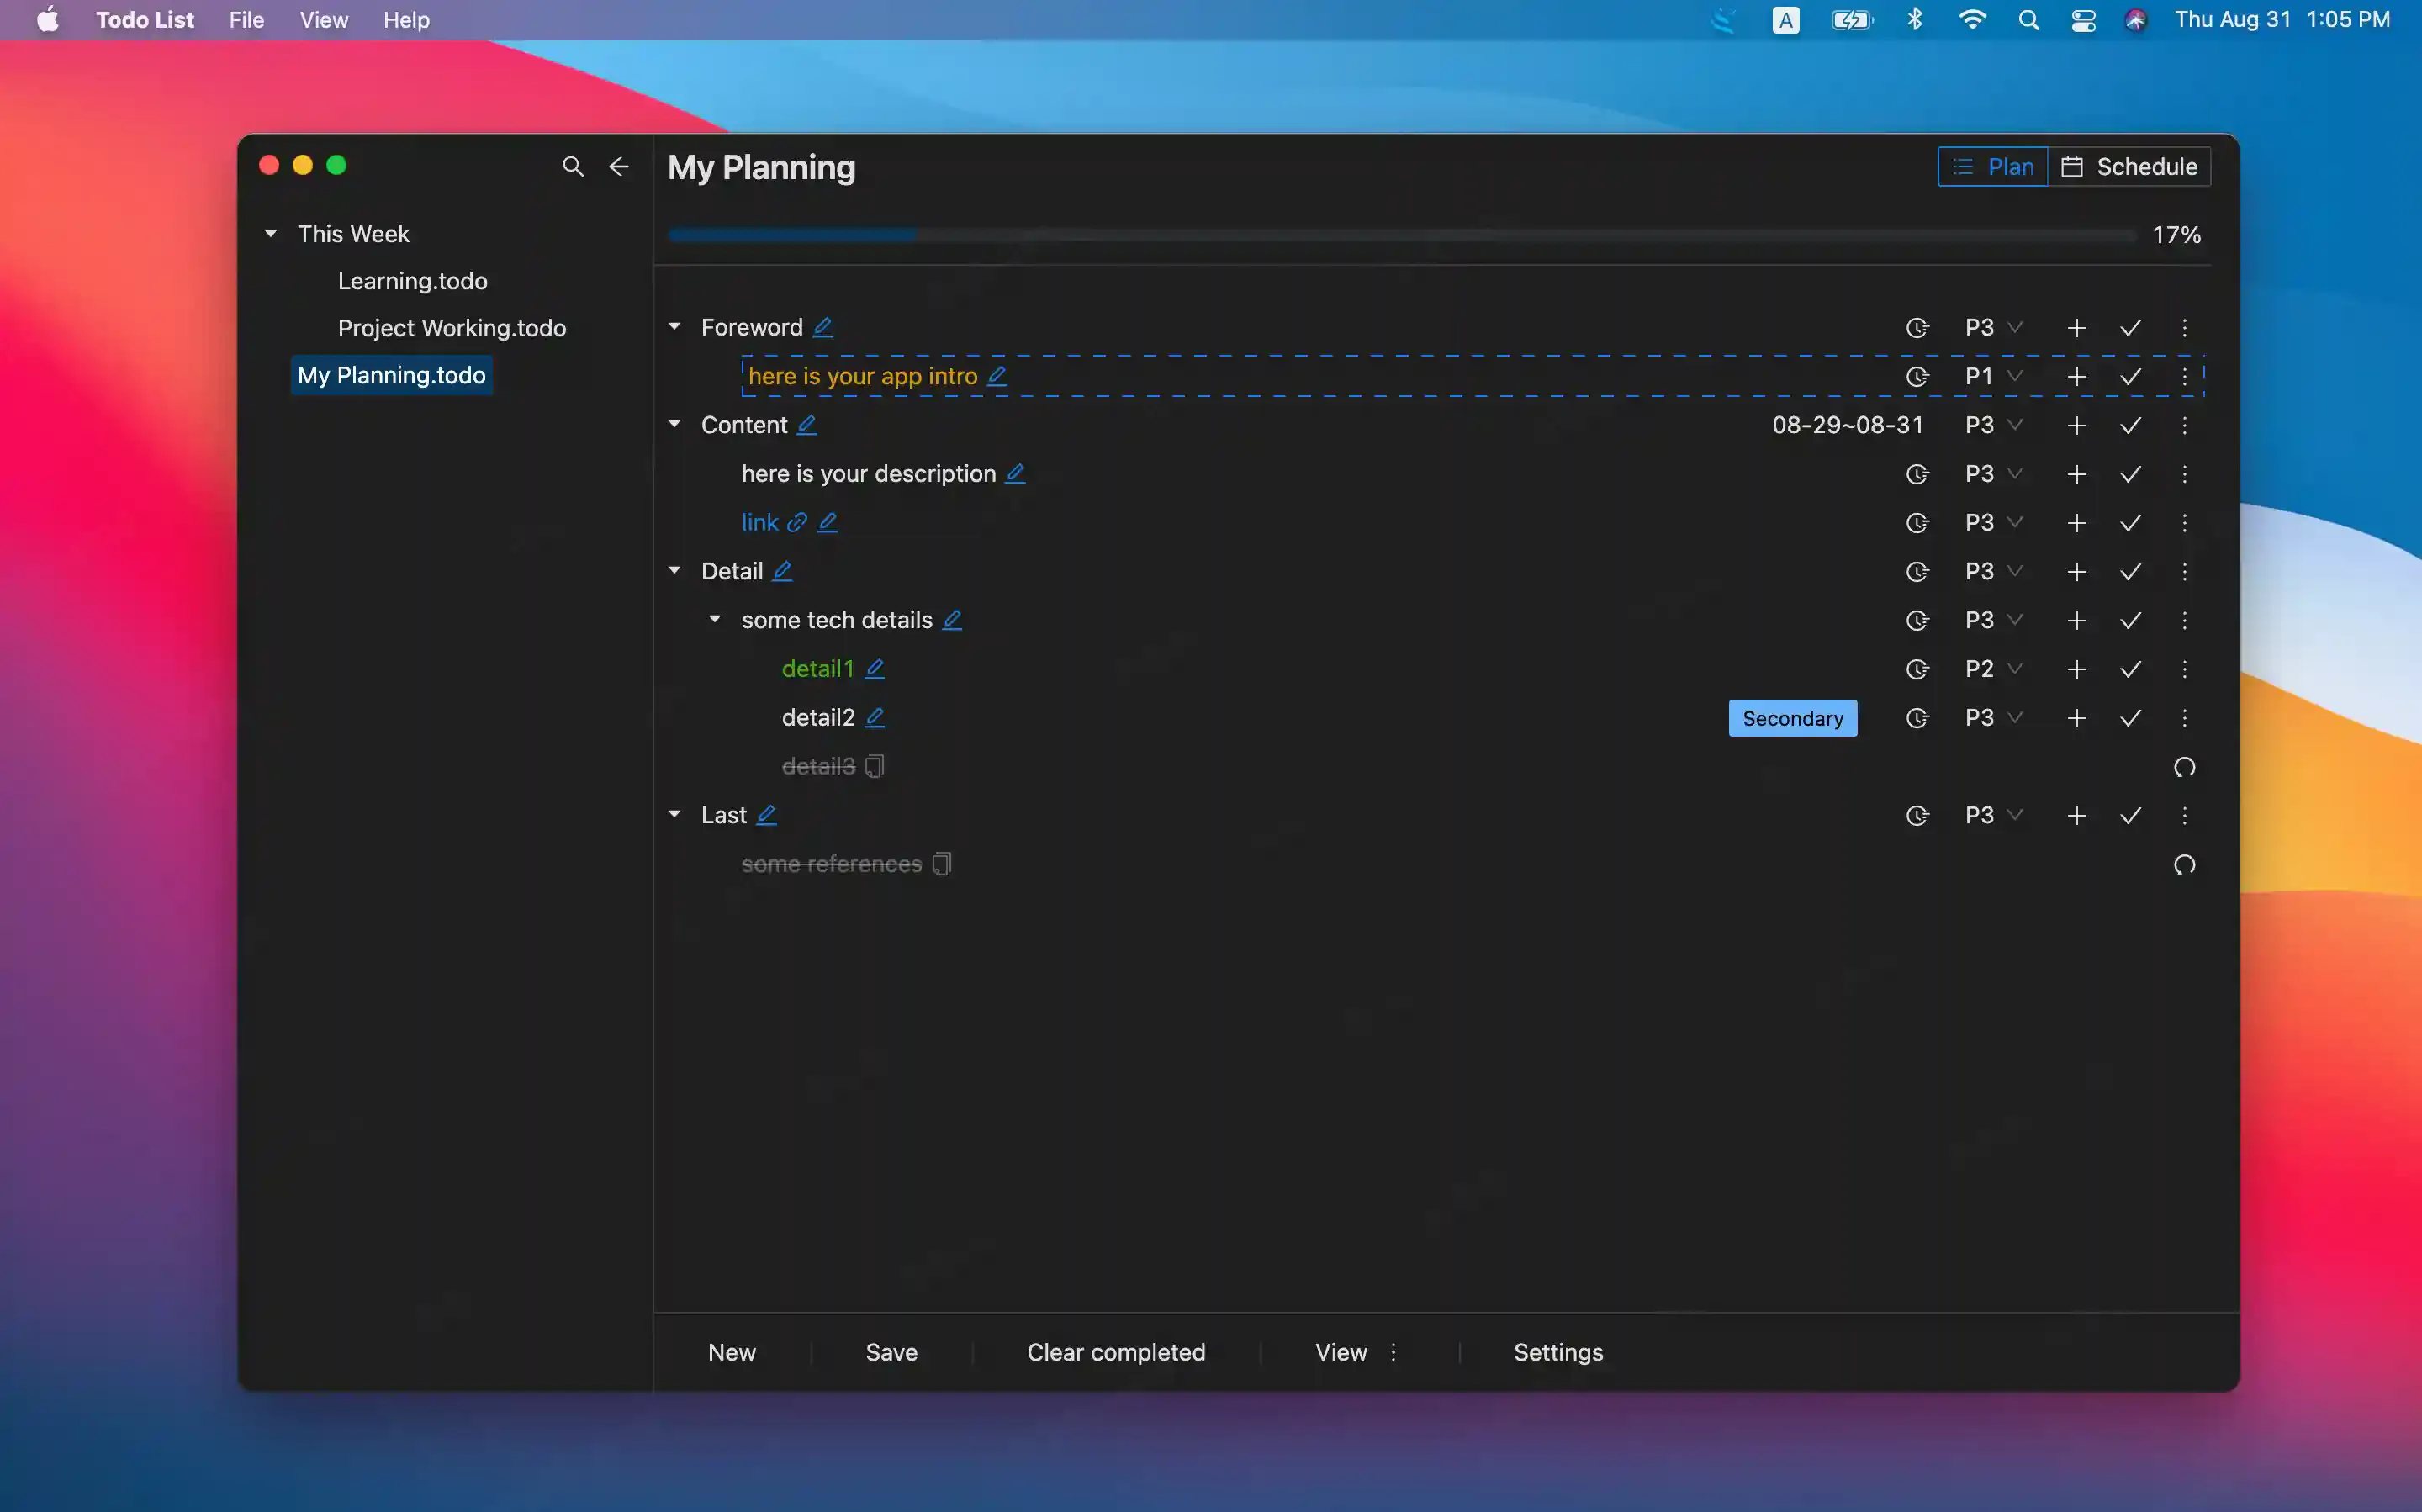Copy the 'some references' item
Screen dimensions: 2422x1512
(942, 863)
